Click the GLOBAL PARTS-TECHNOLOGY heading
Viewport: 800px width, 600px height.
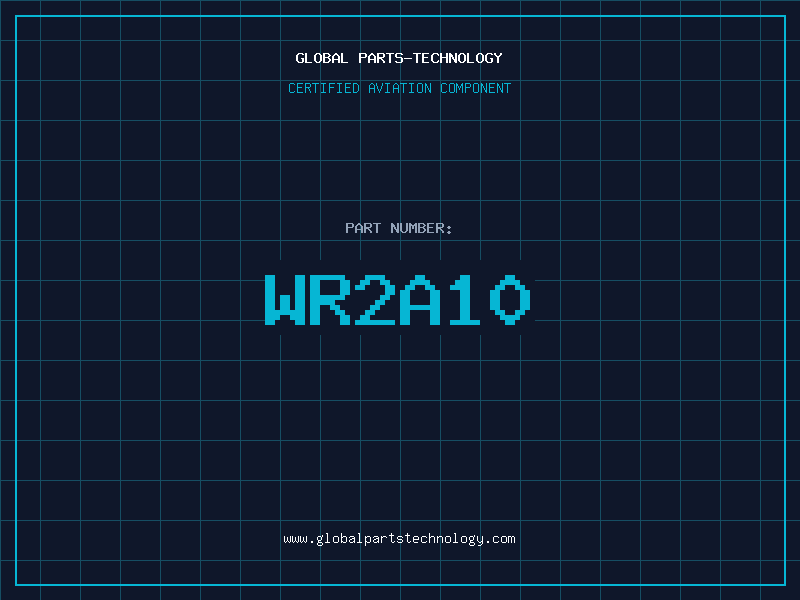pos(399,58)
